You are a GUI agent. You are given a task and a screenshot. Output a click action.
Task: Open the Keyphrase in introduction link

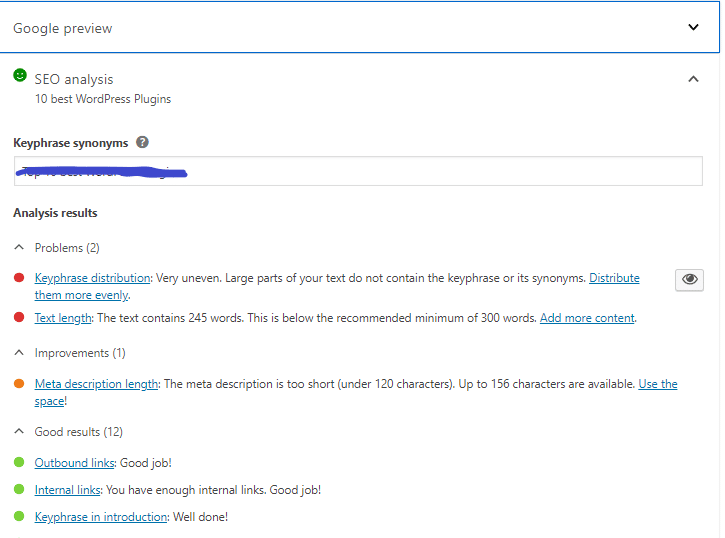pyautogui.click(x=101, y=517)
